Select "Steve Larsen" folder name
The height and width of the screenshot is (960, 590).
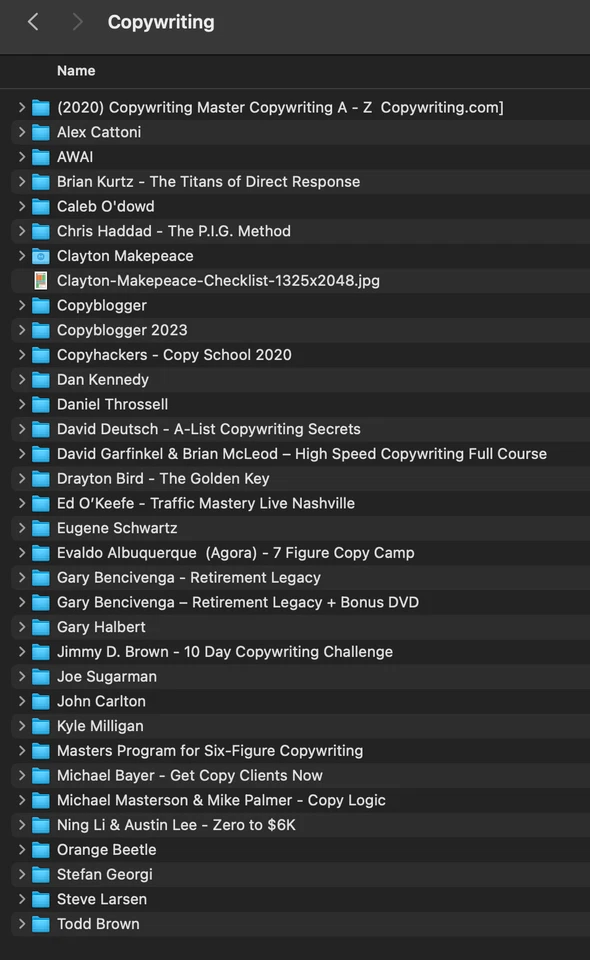[102, 899]
